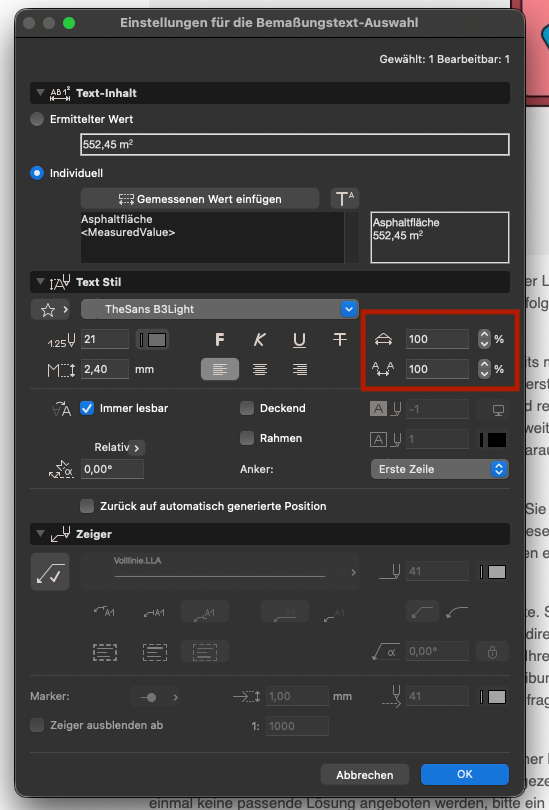Click the text pen color swatch
Screen dimensions: 549x810
tap(153, 339)
